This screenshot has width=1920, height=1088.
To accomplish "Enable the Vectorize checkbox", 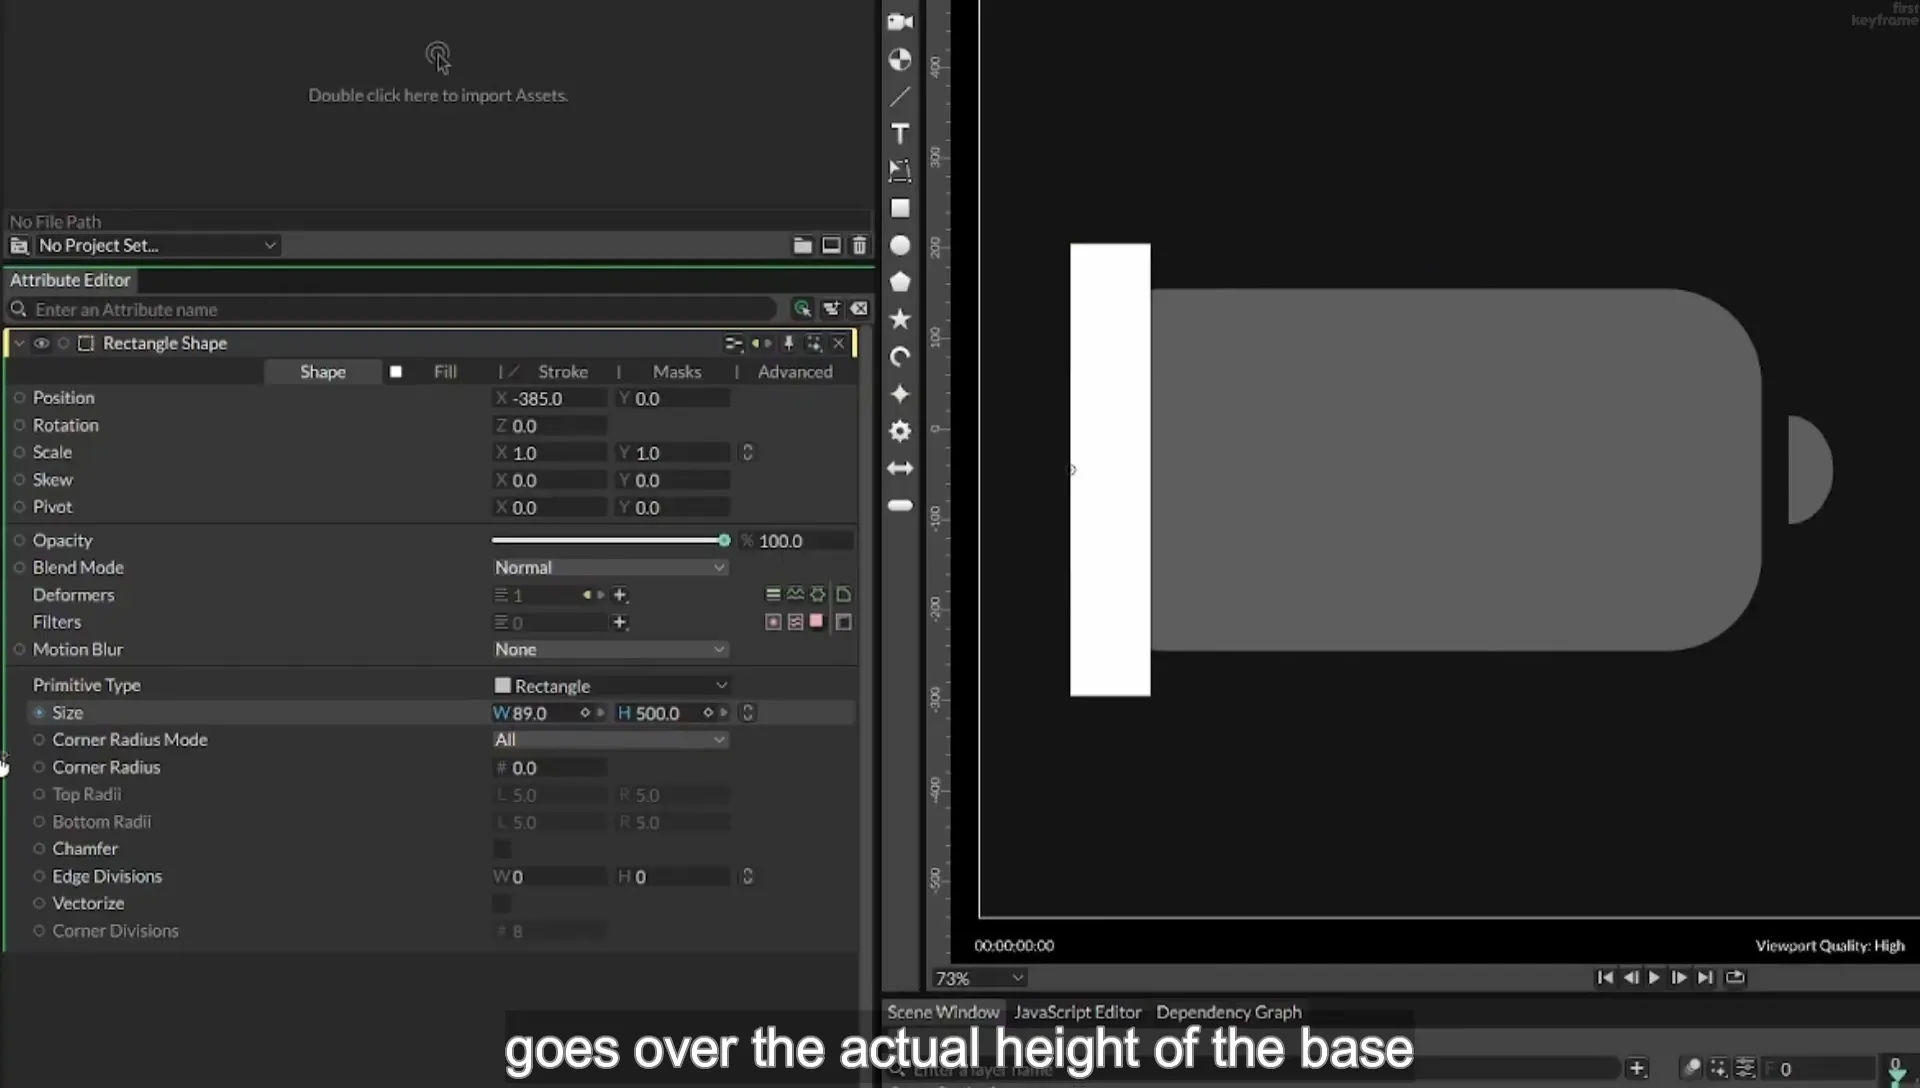I will 502,904.
